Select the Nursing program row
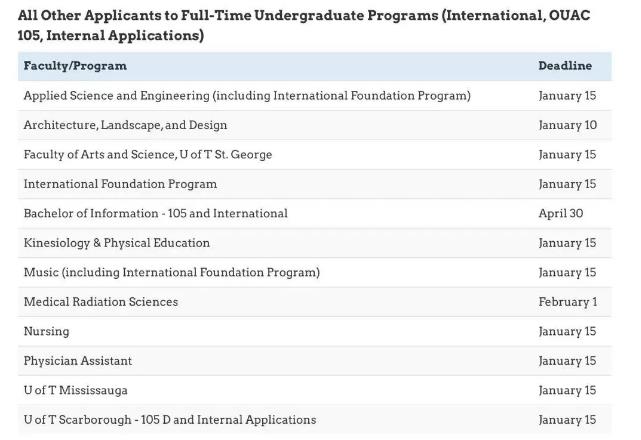Image resolution: width=641 pixels, height=440 pixels. [x=46, y=331]
